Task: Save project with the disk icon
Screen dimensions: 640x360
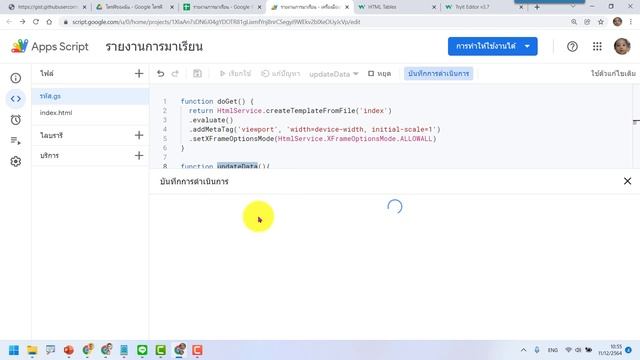Action: [197, 73]
